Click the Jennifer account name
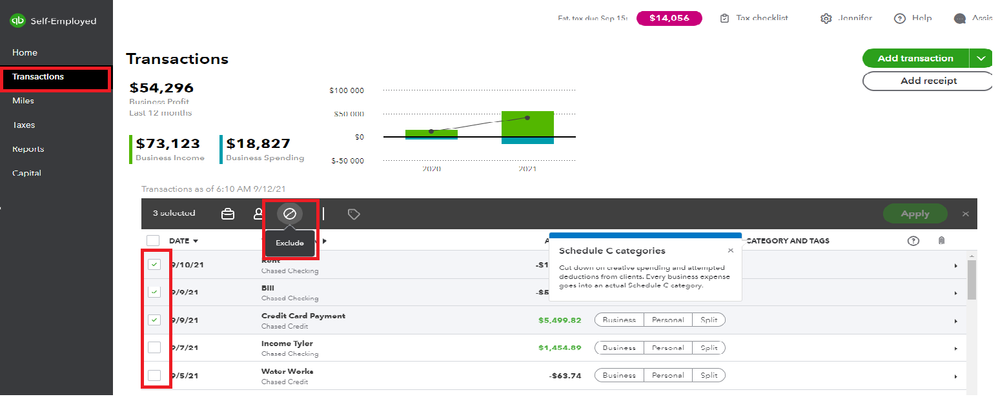 tap(855, 18)
